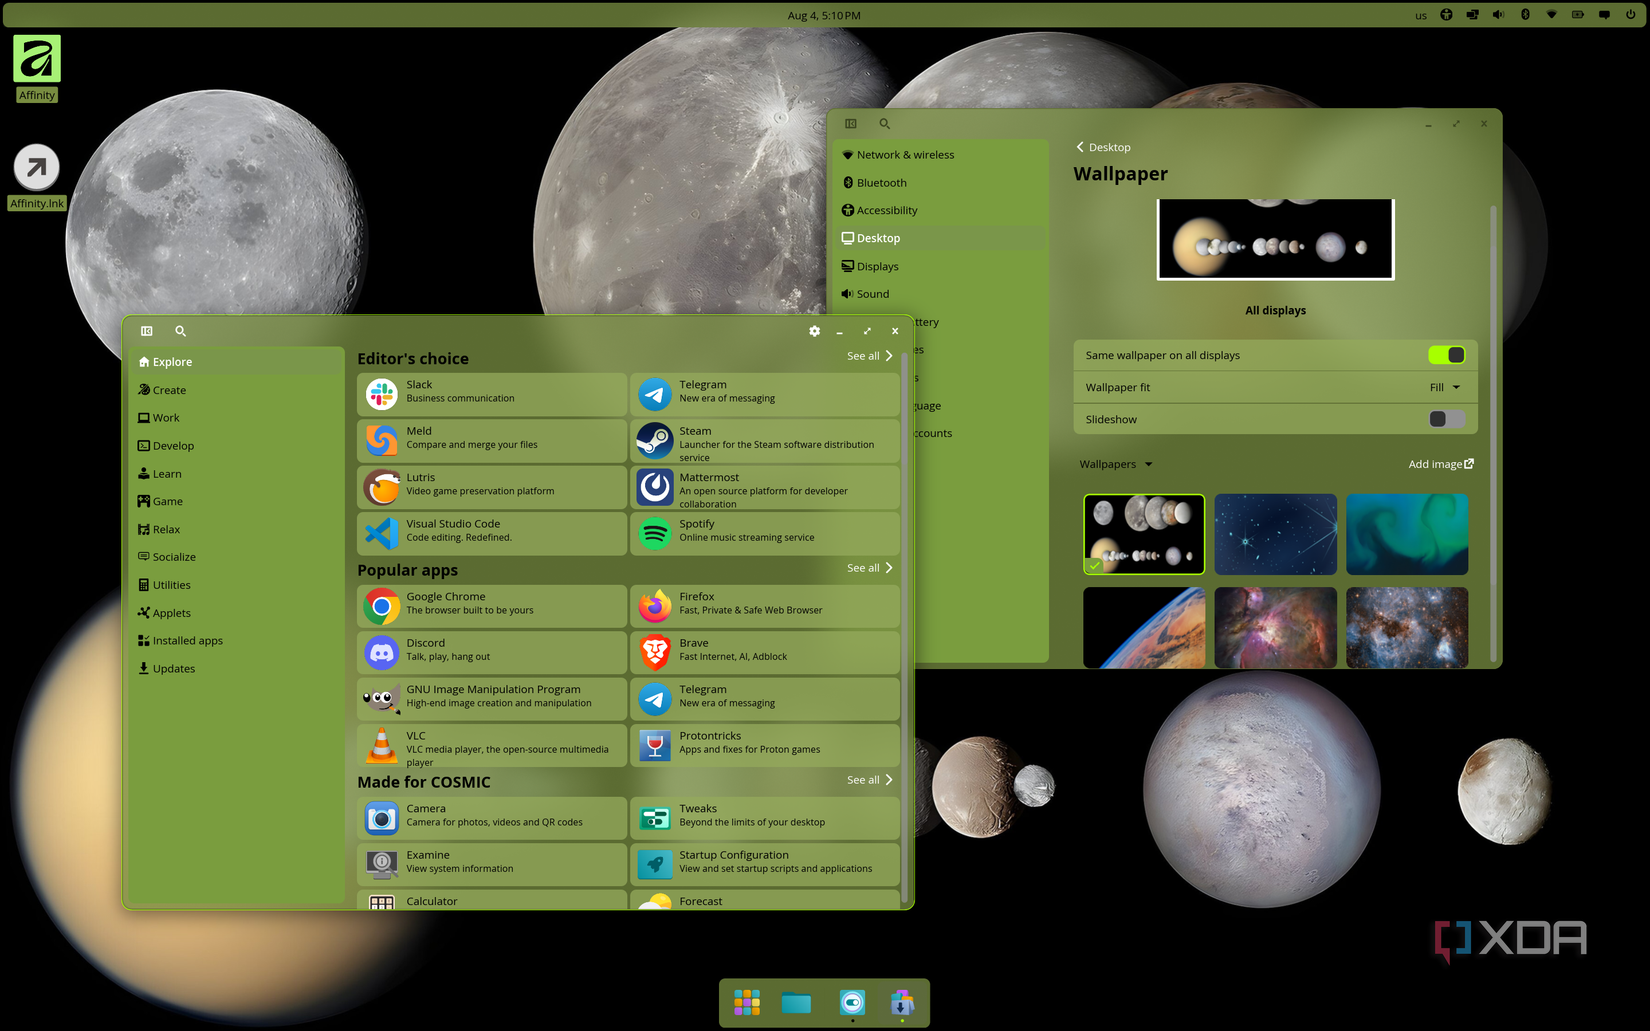
Task: Open the Slack app entry
Action: 491,394
